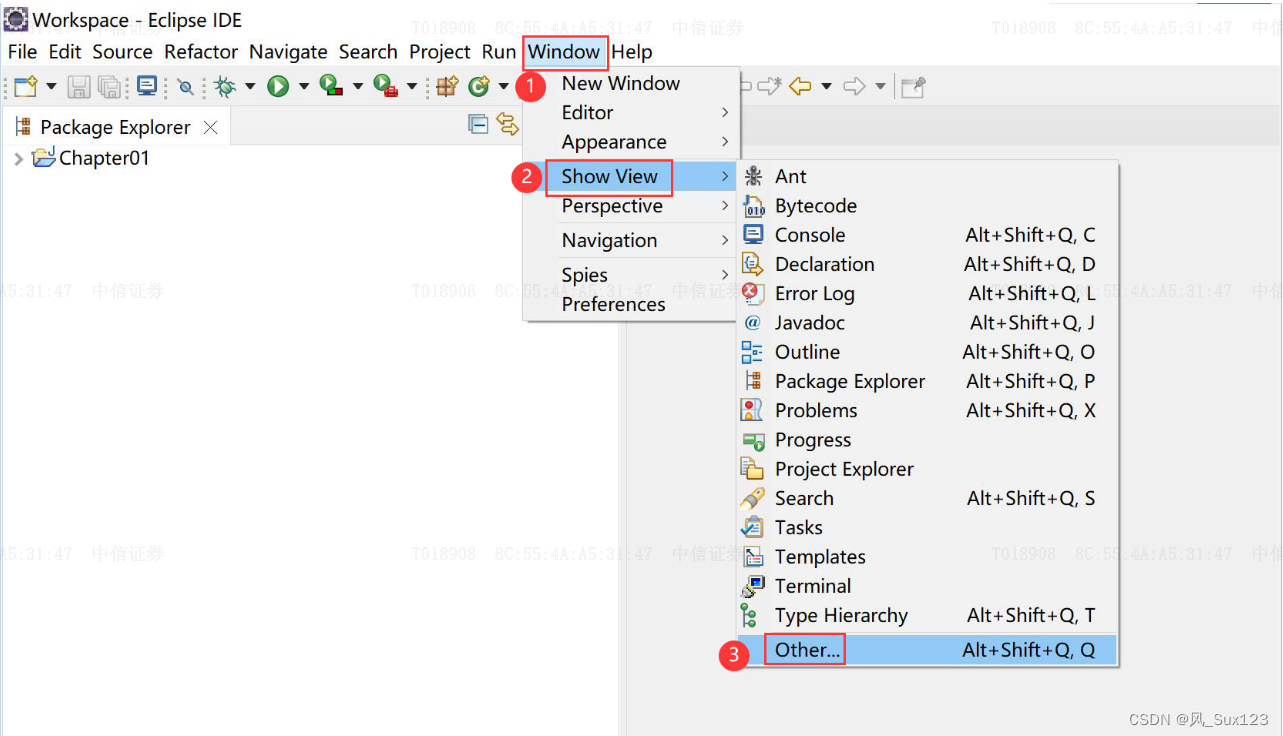The width and height of the screenshot is (1283, 736).
Task: Toggle Skip All Breakpoints in the toolbar
Action: pyautogui.click(x=185, y=87)
